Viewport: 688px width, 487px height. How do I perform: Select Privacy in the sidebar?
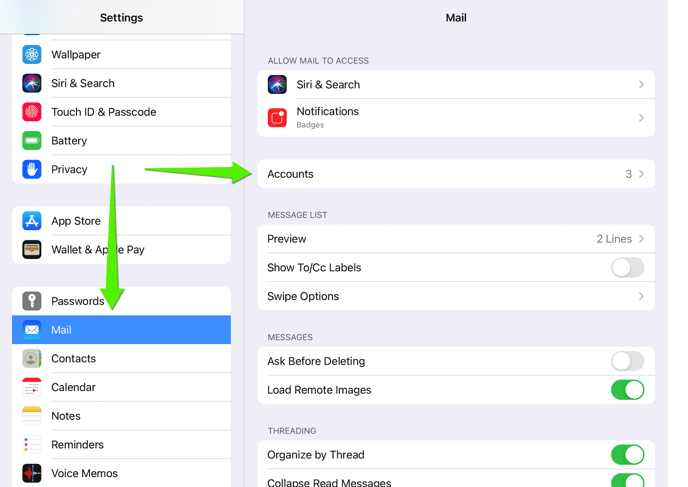pos(122,169)
